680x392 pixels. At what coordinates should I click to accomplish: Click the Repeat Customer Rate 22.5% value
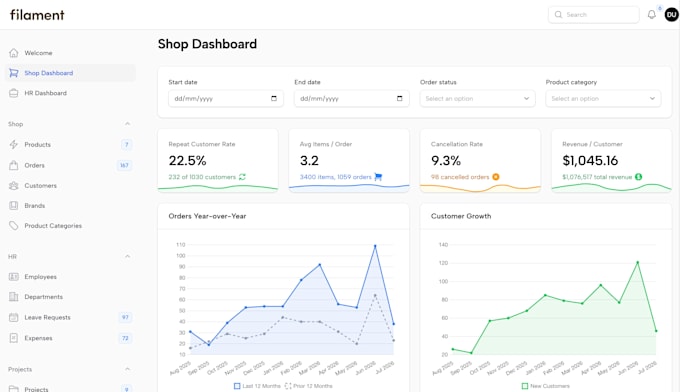tap(187, 160)
